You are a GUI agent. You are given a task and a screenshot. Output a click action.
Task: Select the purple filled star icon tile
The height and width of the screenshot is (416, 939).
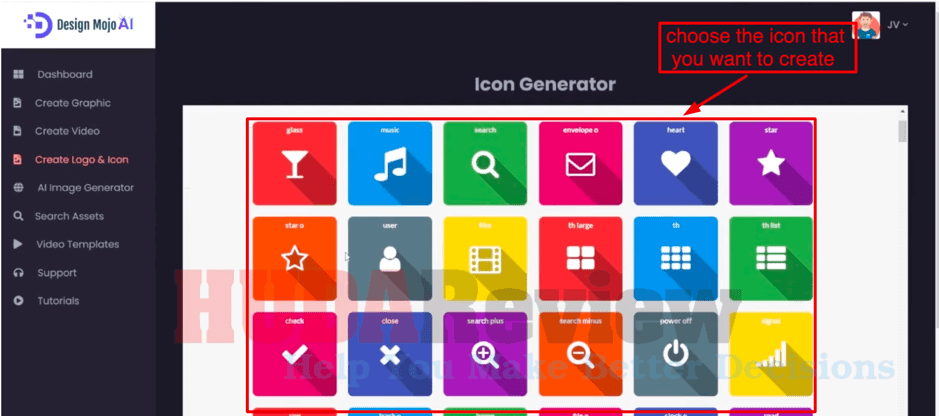pyautogui.click(x=771, y=163)
